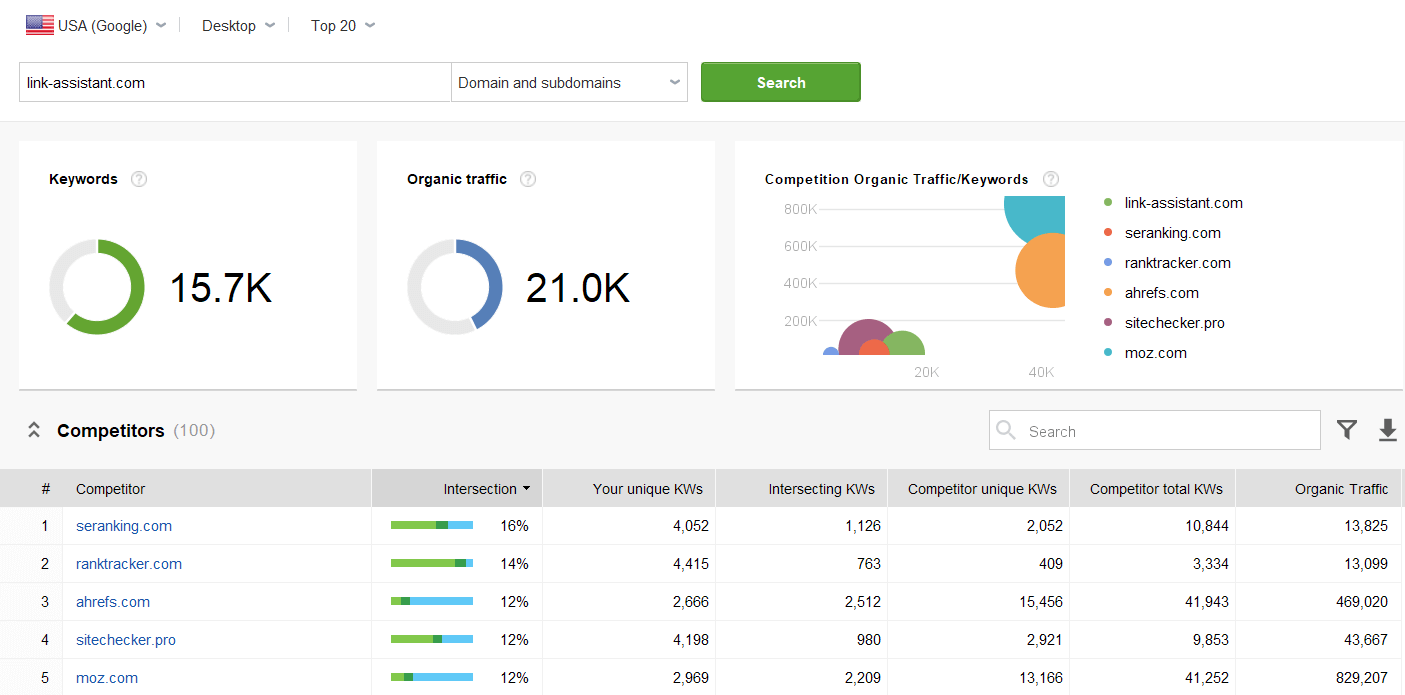This screenshot has height=695, width=1405.
Task: Click the ranktracker.com intersection bar
Action: tap(432, 563)
